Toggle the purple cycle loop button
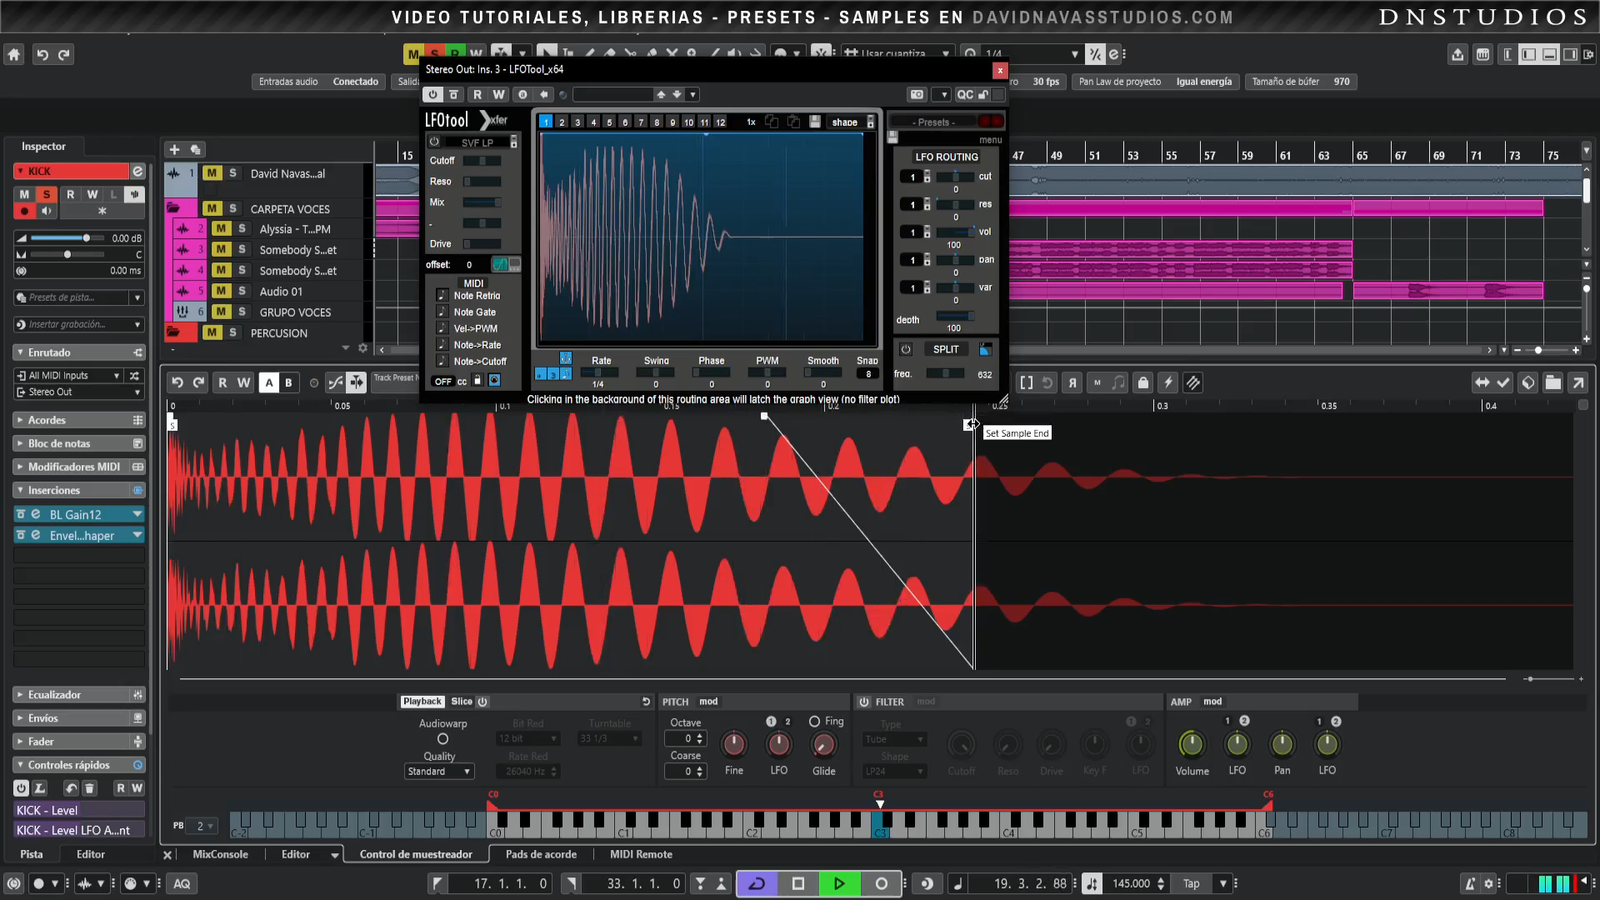Image resolution: width=1600 pixels, height=900 pixels. coord(757,883)
